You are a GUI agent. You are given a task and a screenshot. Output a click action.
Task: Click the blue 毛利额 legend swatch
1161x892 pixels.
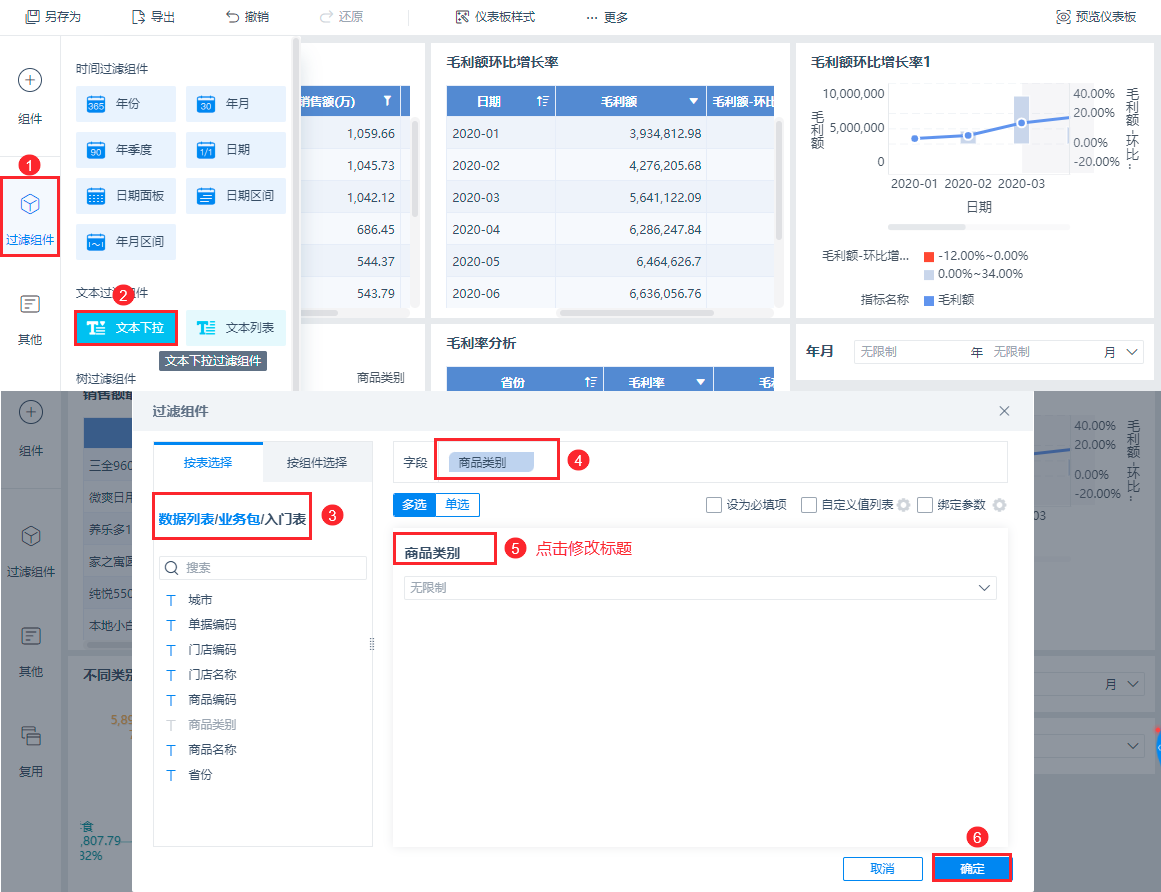click(929, 301)
